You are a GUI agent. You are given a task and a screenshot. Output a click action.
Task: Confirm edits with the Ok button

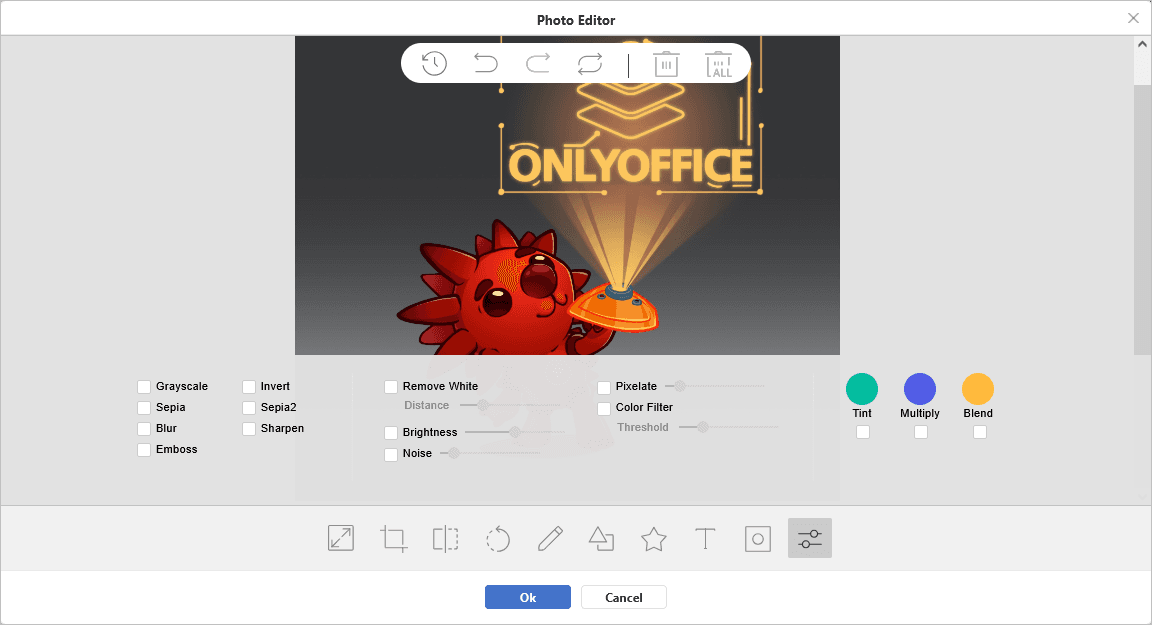point(527,597)
